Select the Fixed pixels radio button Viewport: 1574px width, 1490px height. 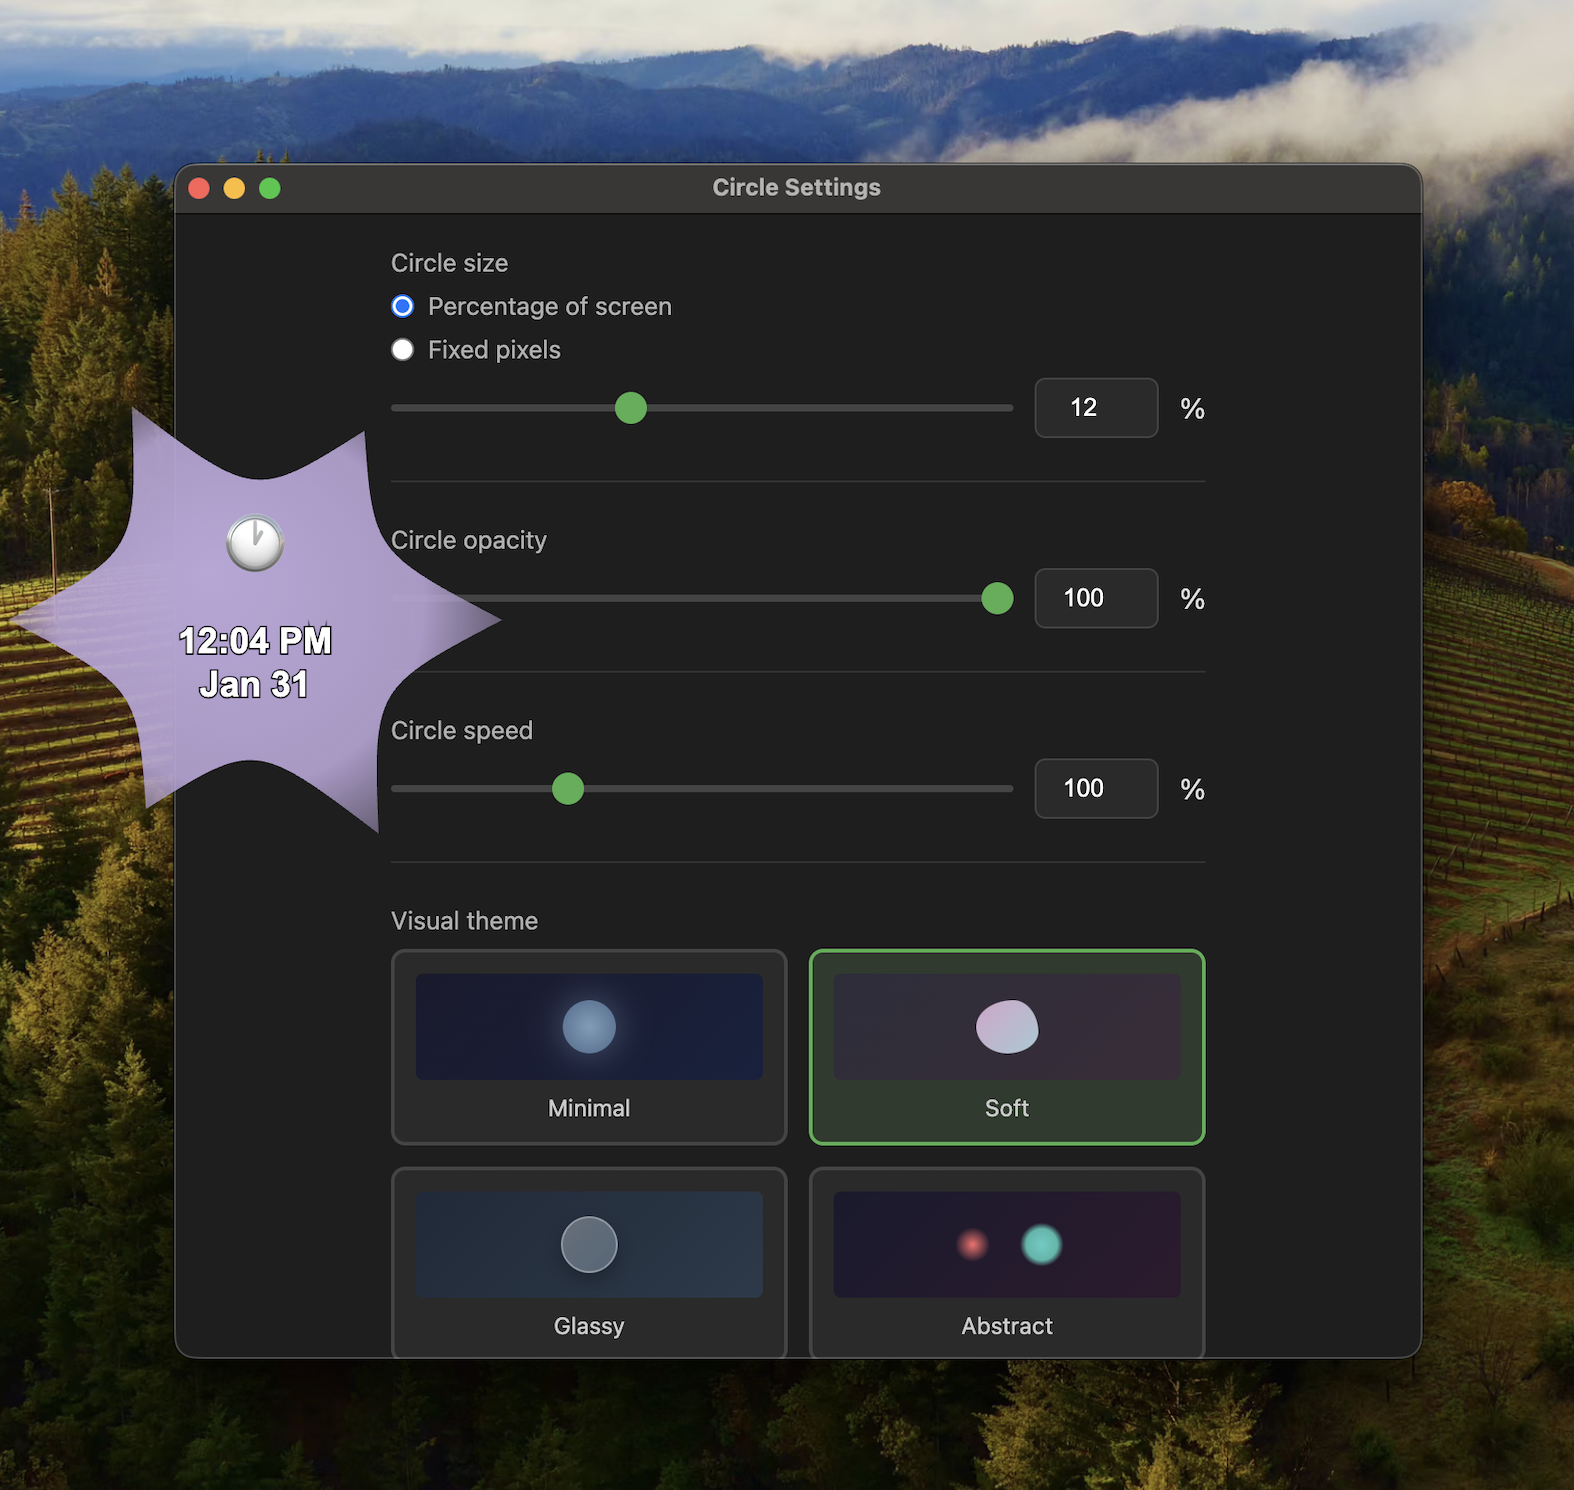point(402,350)
